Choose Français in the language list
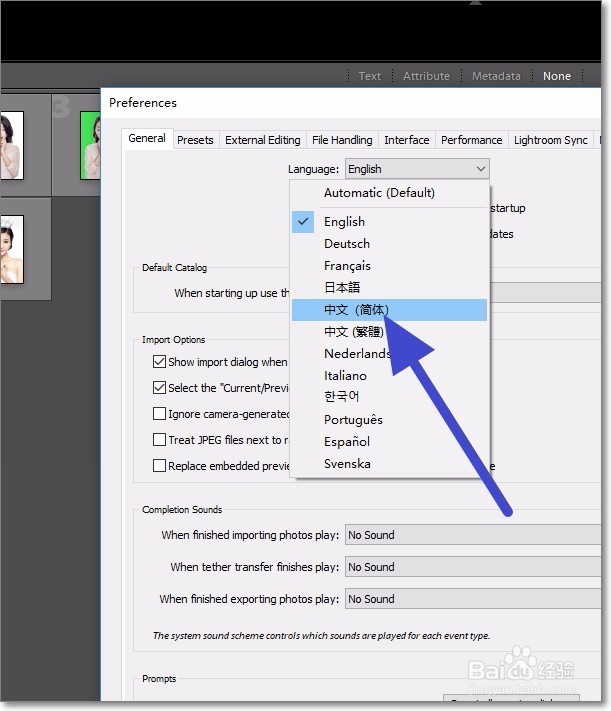The image size is (611, 711). (389, 266)
